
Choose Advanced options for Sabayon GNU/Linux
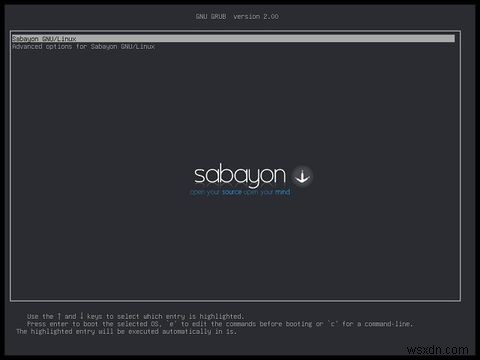point(84,47)
